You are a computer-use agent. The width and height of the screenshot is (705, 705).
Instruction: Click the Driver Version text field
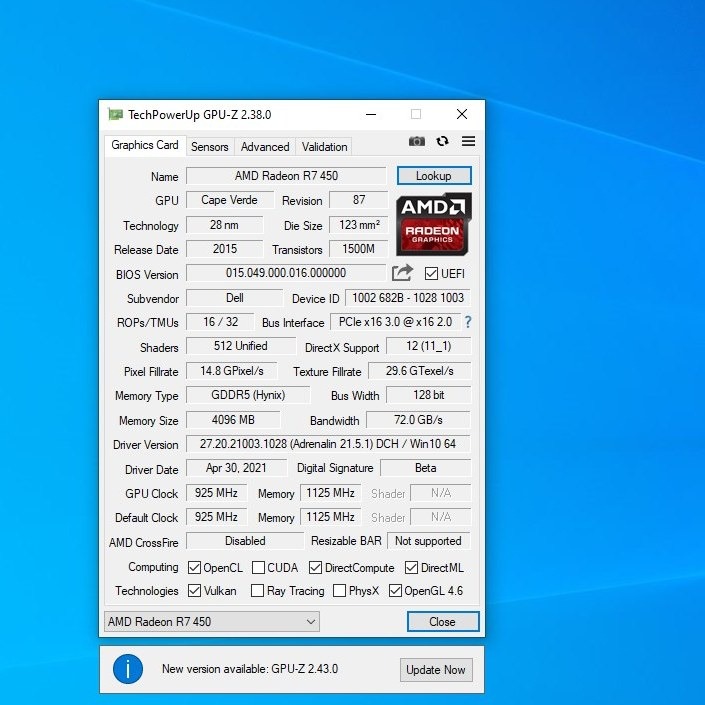click(x=328, y=444)
